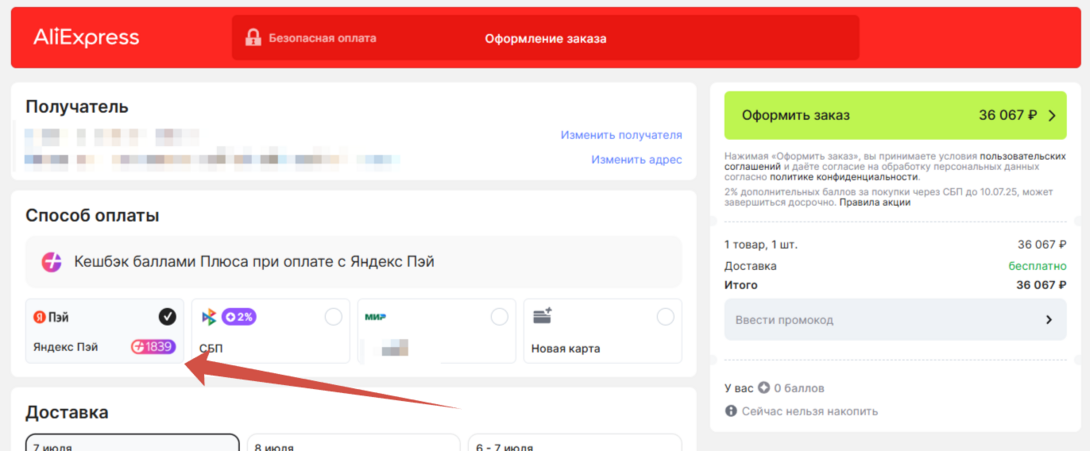Image resolution: width=1090 pixels, height=451 pixels.
Task: Select the СБП payment radio button
Action: [x=334, y=317]
